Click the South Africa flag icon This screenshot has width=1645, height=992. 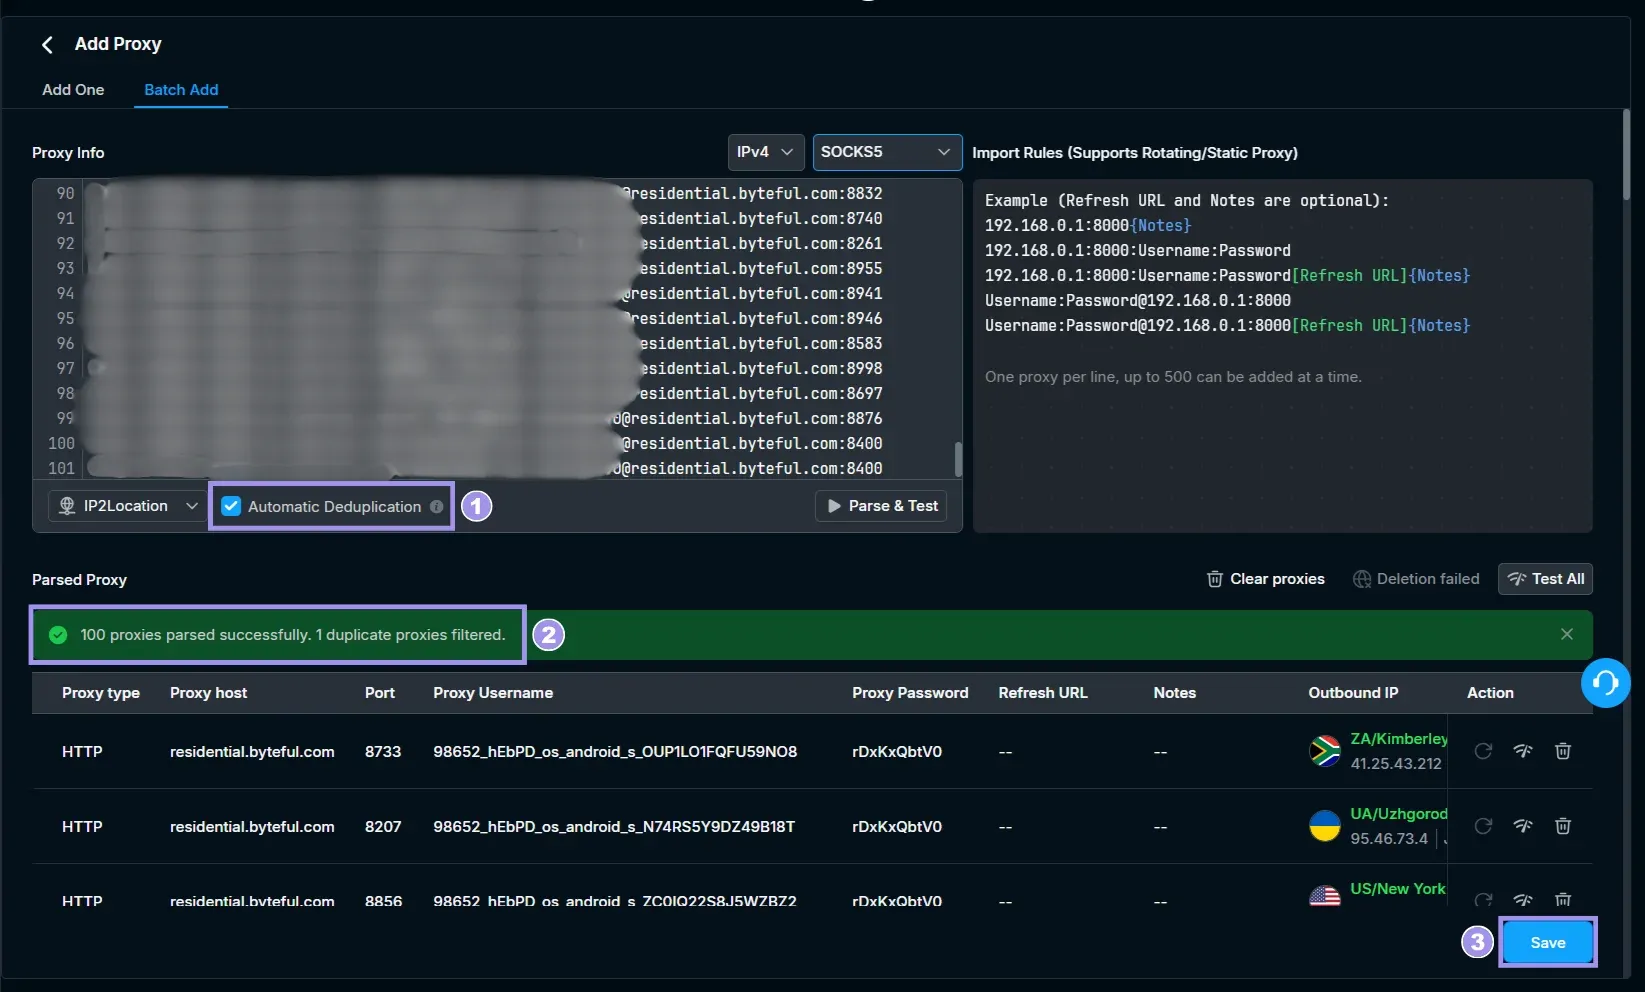(x=1325, y=751)
